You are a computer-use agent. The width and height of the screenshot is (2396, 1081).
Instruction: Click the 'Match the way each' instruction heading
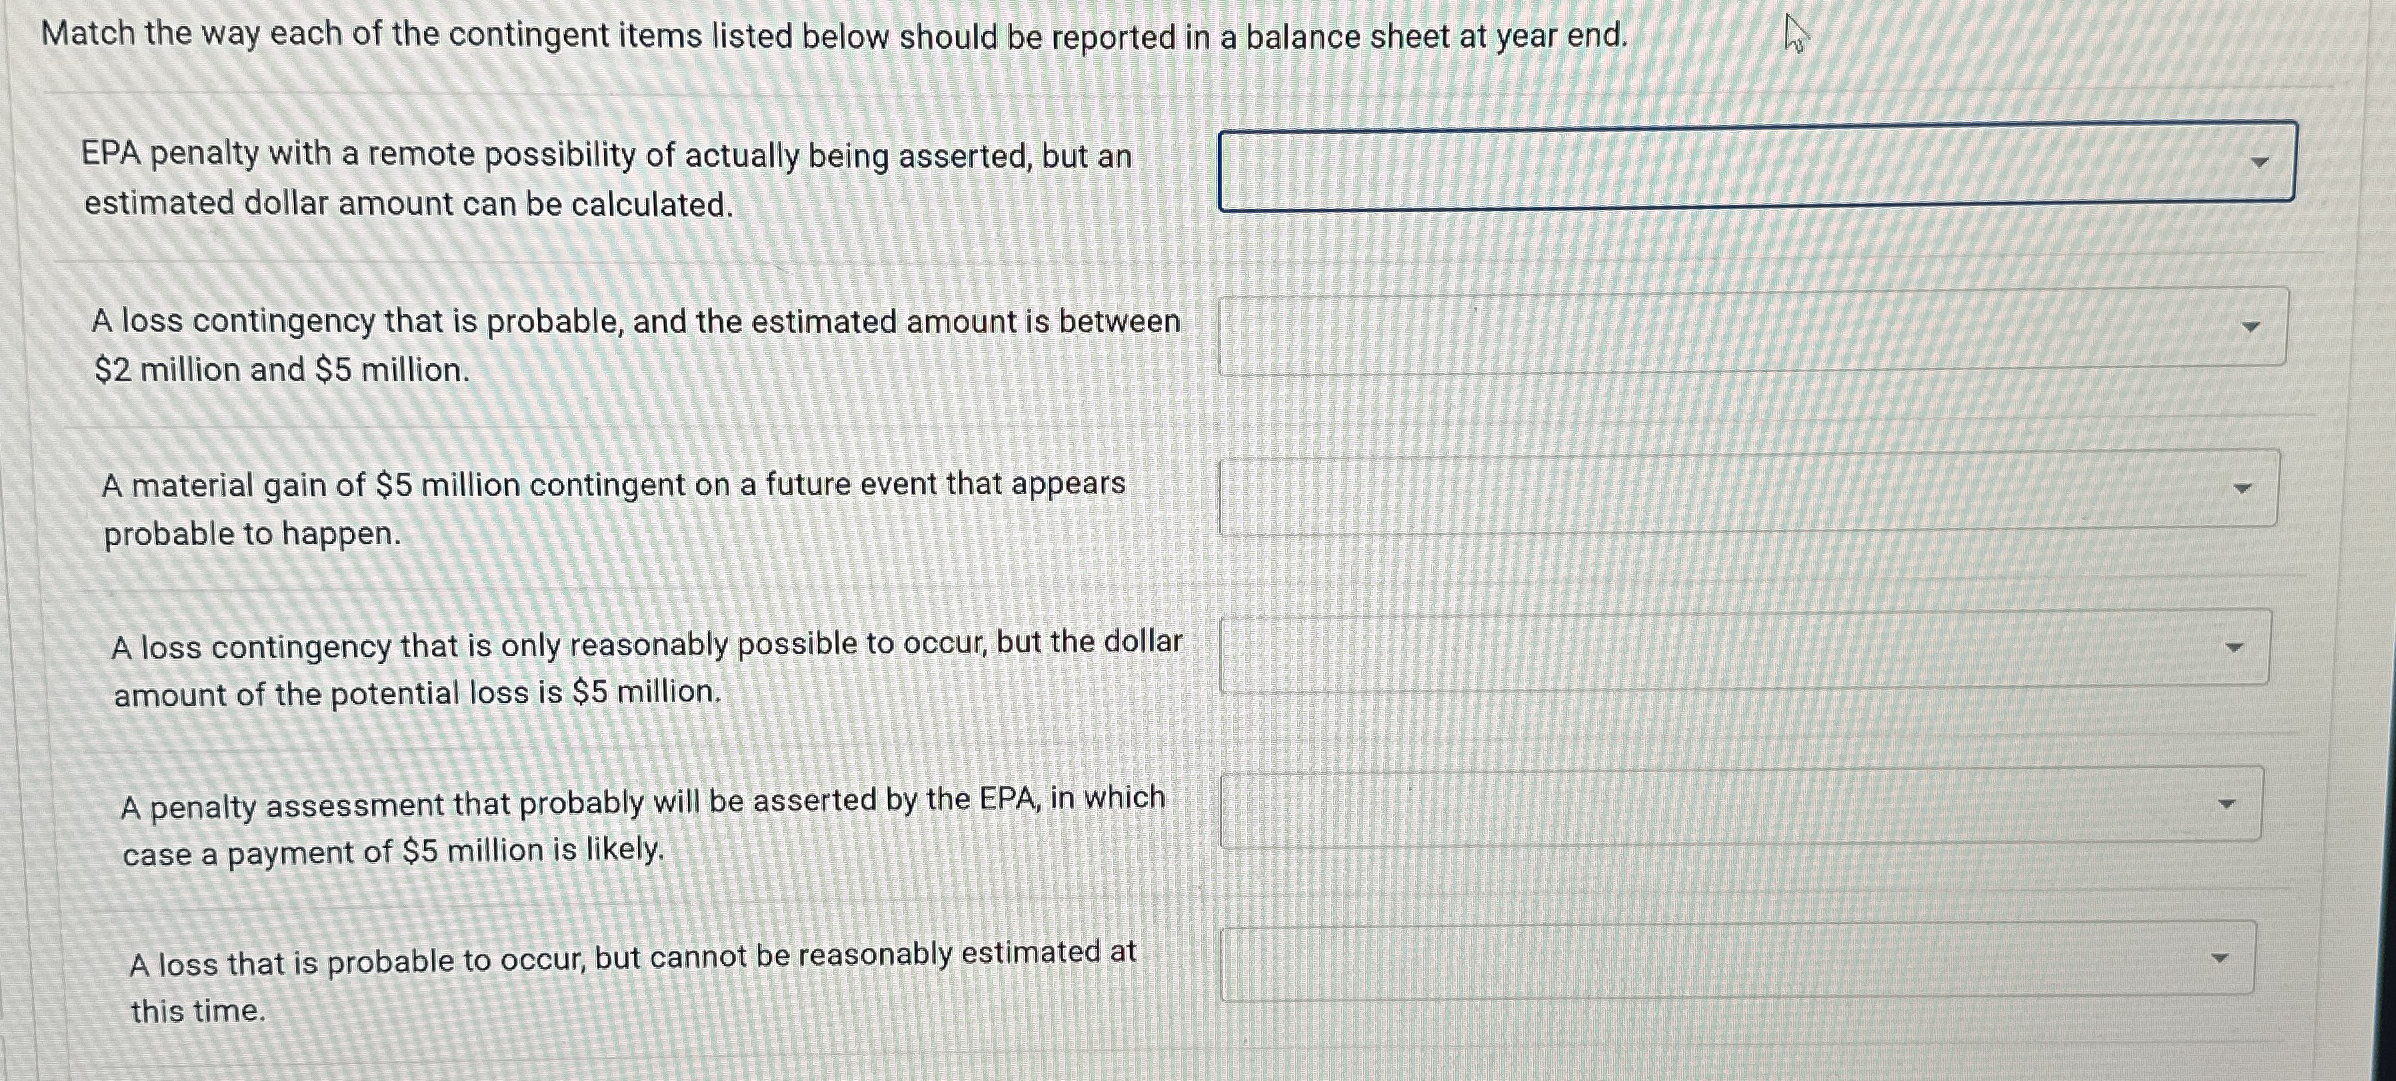(x=834, y=36)
